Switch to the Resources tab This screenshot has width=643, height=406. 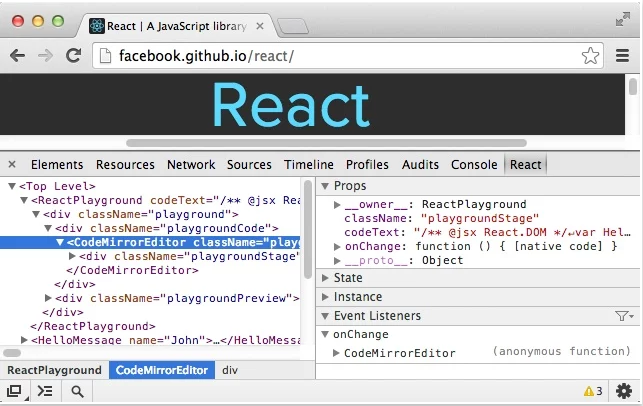(125, 164)
